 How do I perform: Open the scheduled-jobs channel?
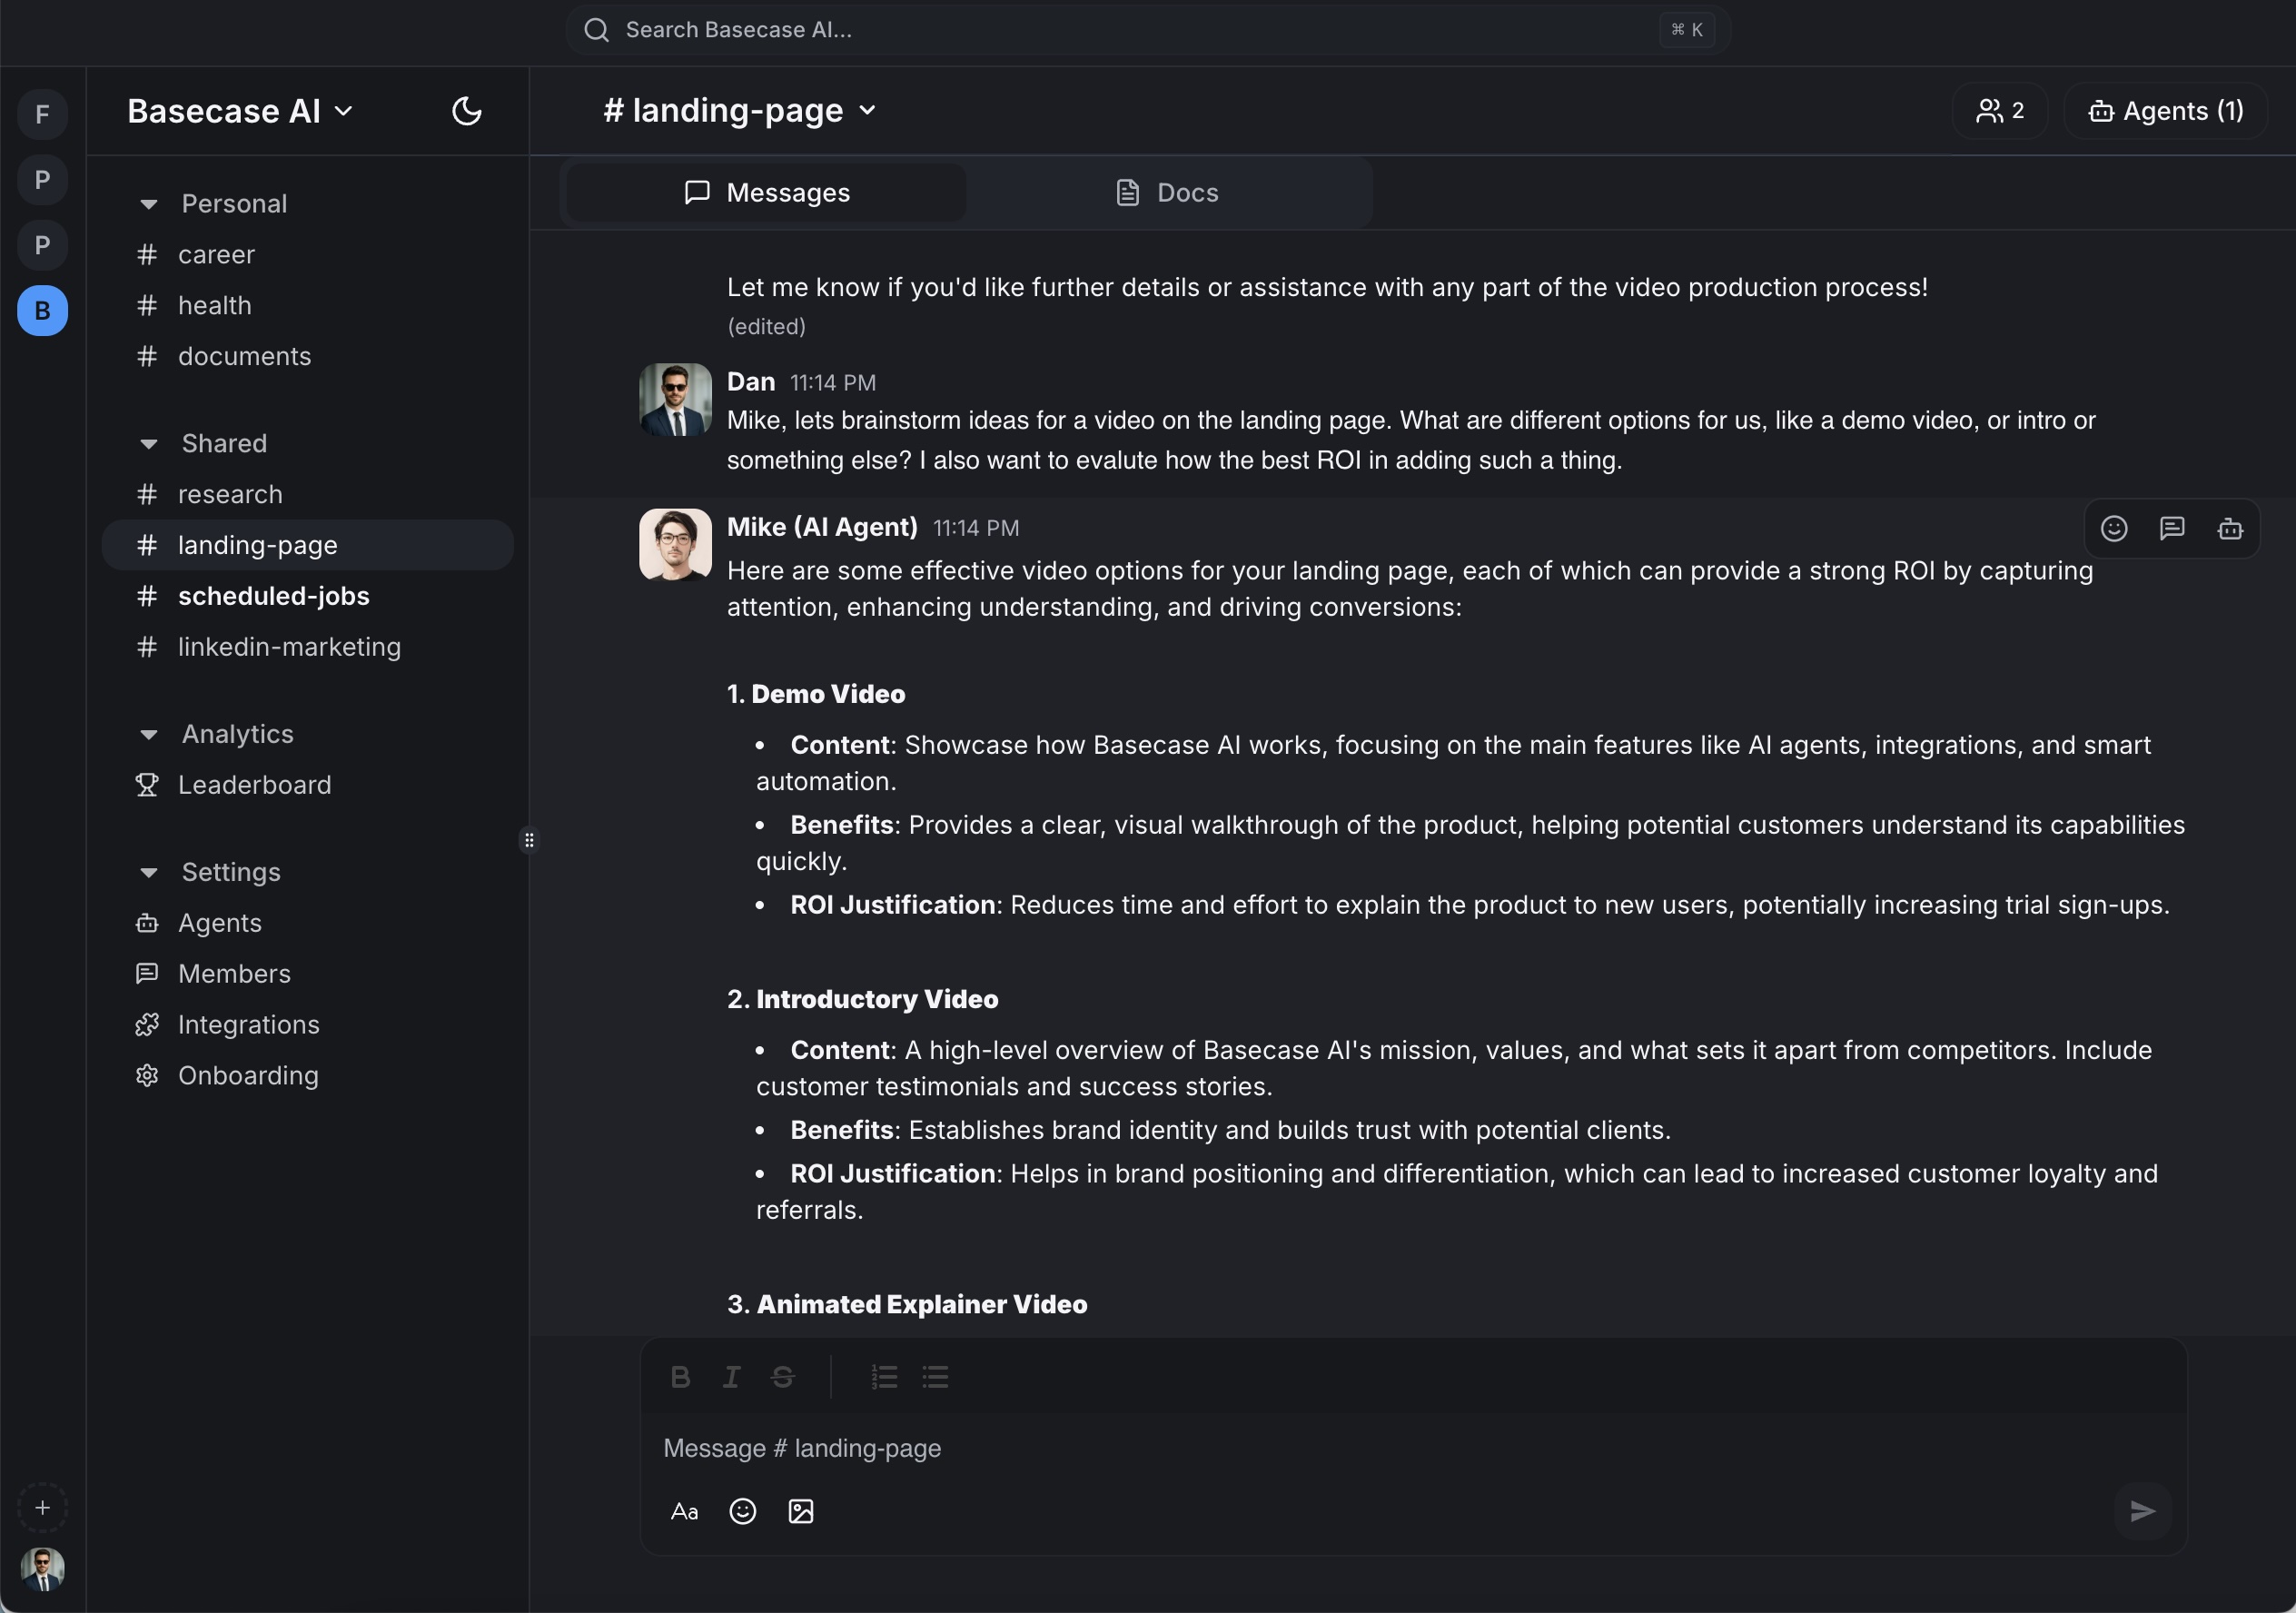pos(308,597)
